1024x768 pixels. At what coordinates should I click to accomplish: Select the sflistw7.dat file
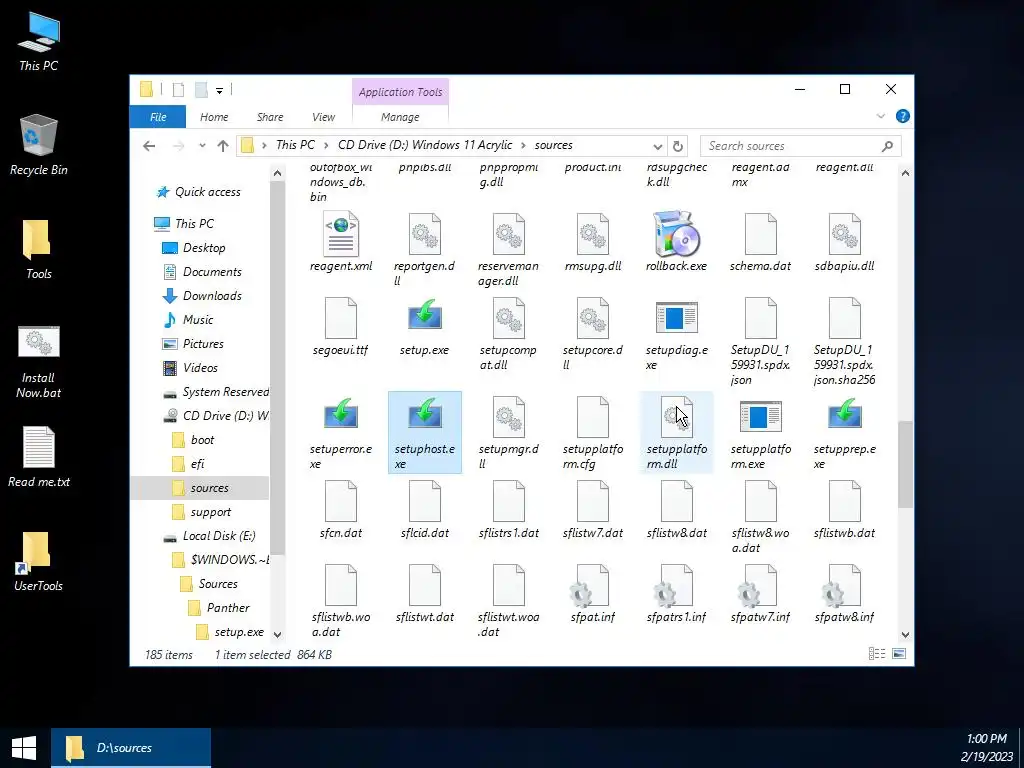[x=592, y=509]
